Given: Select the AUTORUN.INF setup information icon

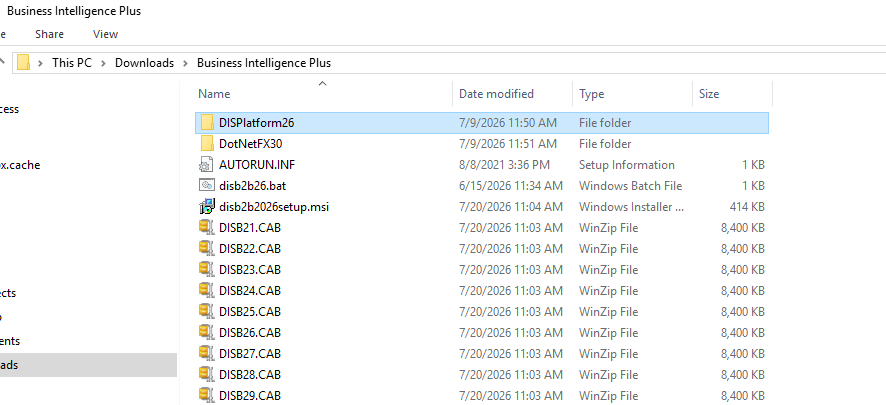Looking at the screenshot, I should pos(206,165).
